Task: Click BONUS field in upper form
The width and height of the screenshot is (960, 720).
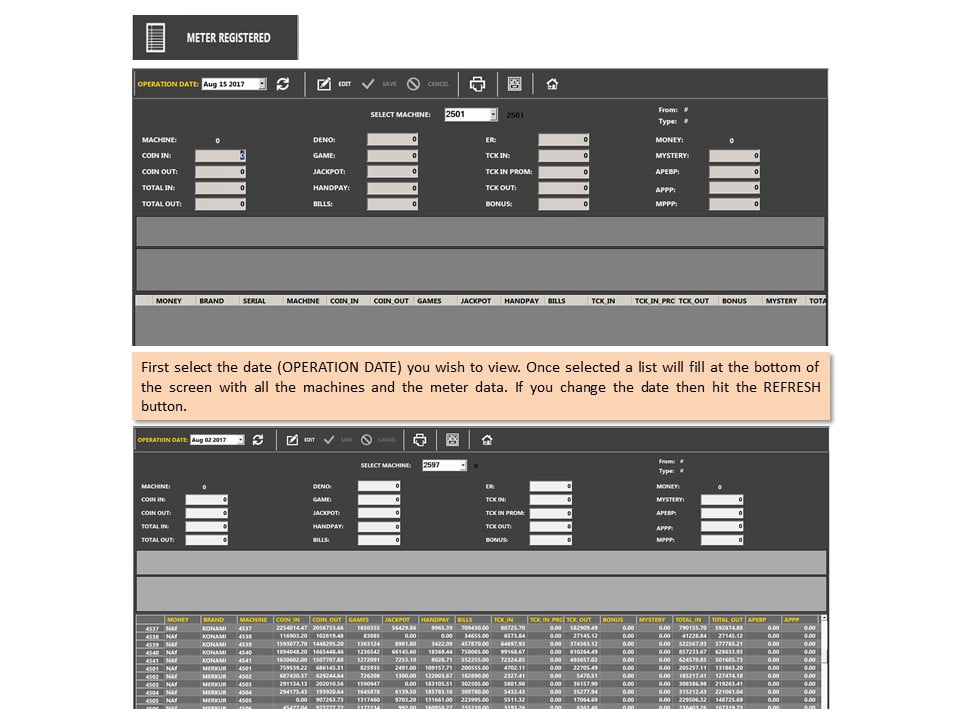Action: tap(564, 204)
